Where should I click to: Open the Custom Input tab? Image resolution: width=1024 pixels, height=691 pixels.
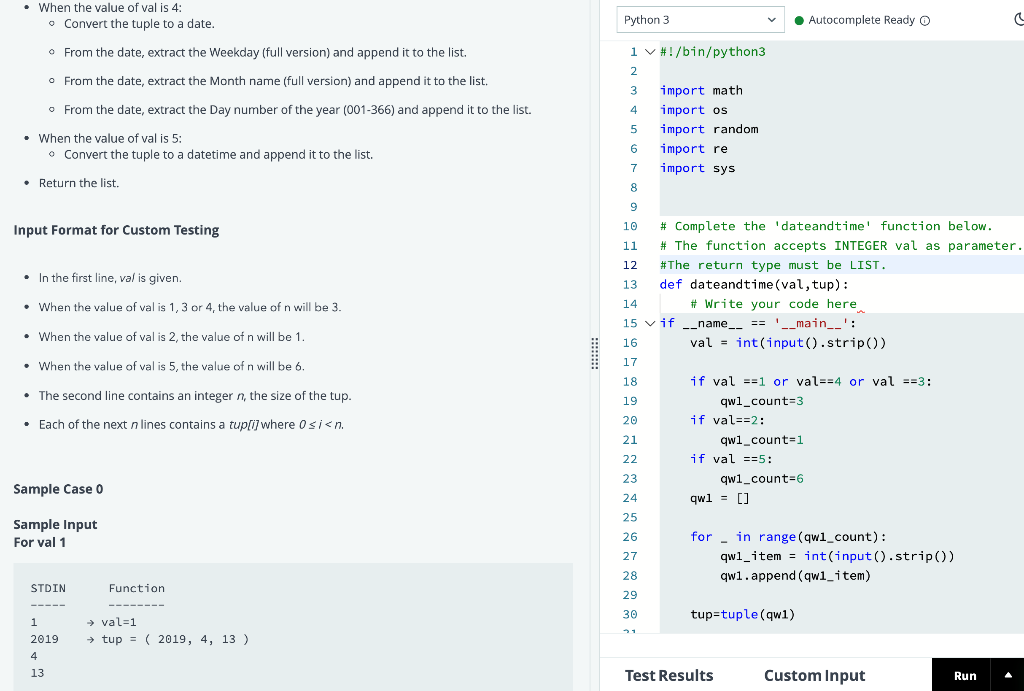tap(814, 675)
